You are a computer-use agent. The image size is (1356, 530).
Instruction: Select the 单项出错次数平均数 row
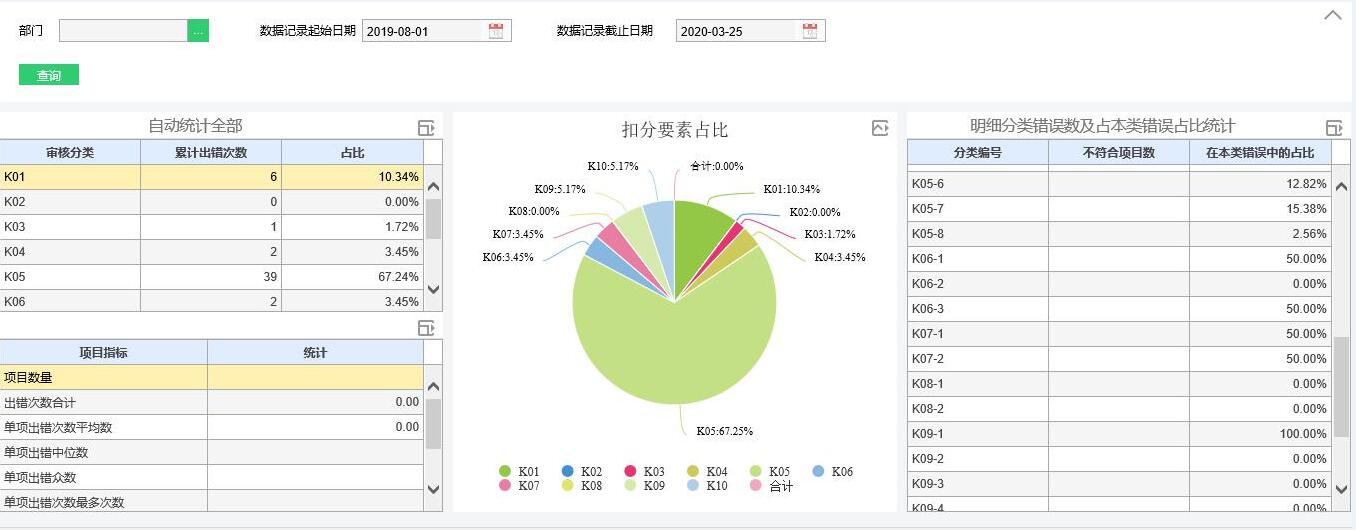pyautogui.click(x=211, y=427)
